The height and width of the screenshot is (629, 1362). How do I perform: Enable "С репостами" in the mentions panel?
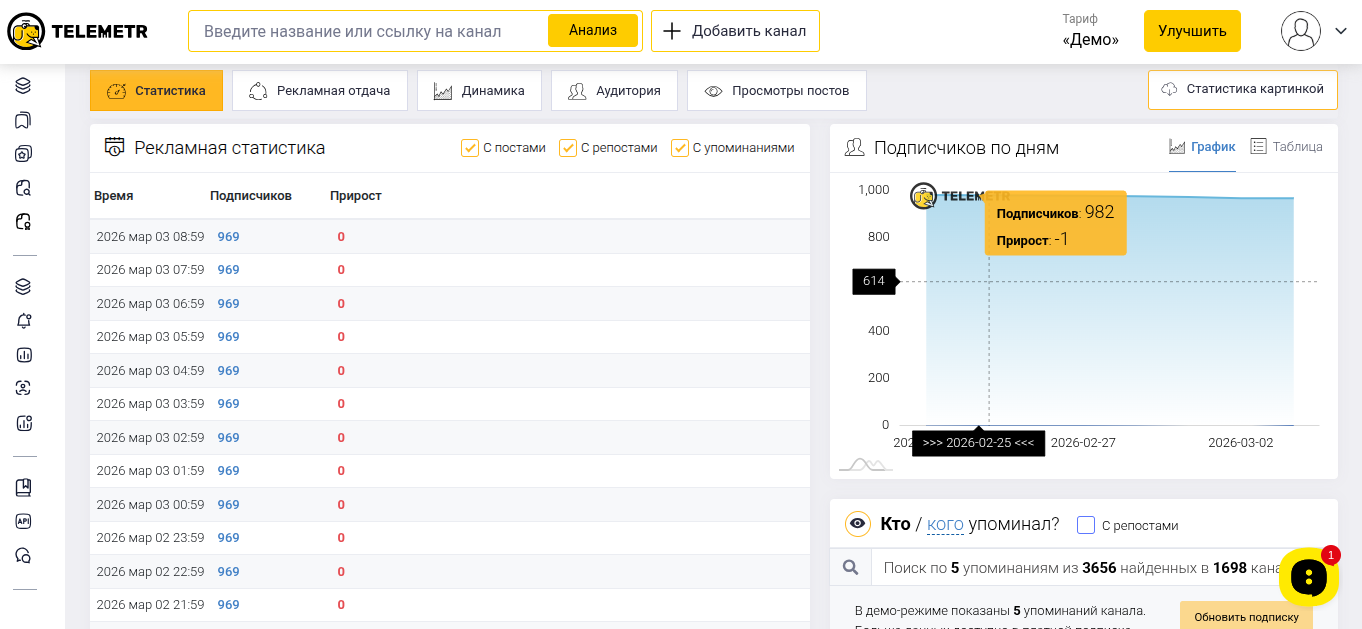[1086, 525]
